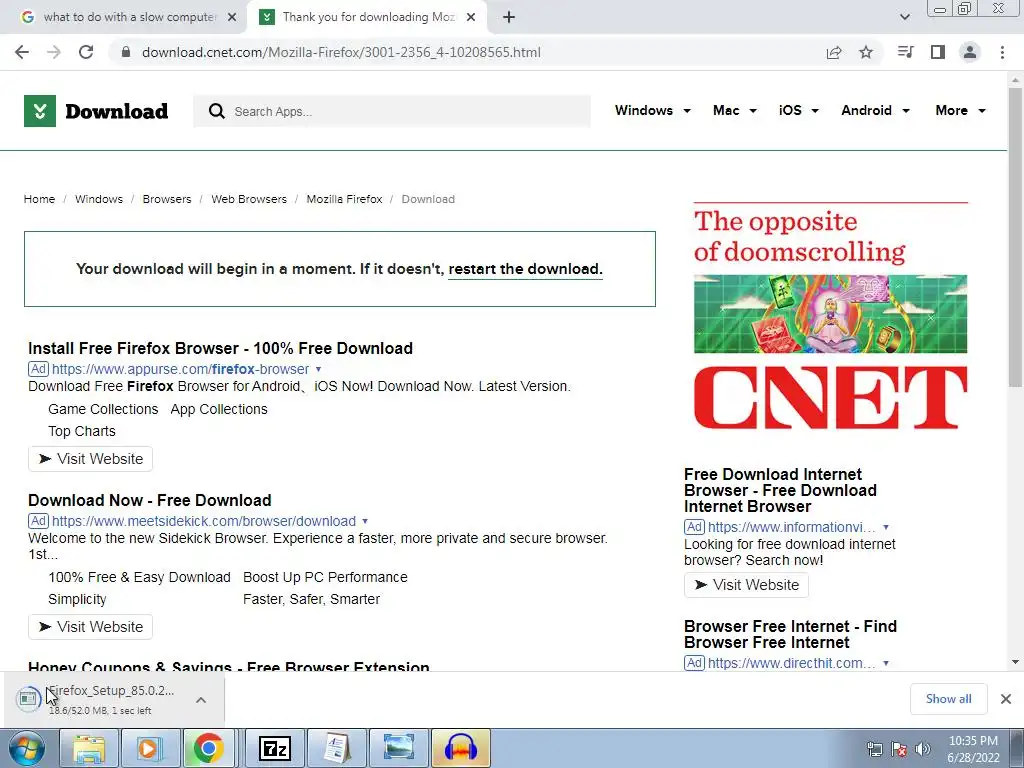Screen dimensions: 1024x768
Task: Click the CNET doomscrolling banner ad
Action: [x=830, y=316]
